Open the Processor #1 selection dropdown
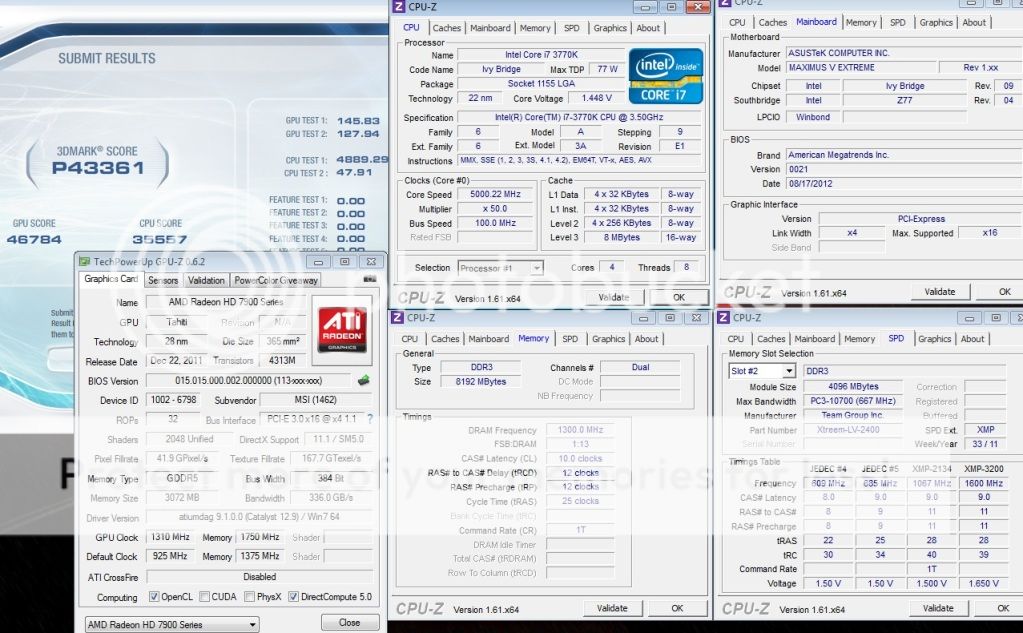1023x633 pixels. pyautogui.click(x=500, y=268)
